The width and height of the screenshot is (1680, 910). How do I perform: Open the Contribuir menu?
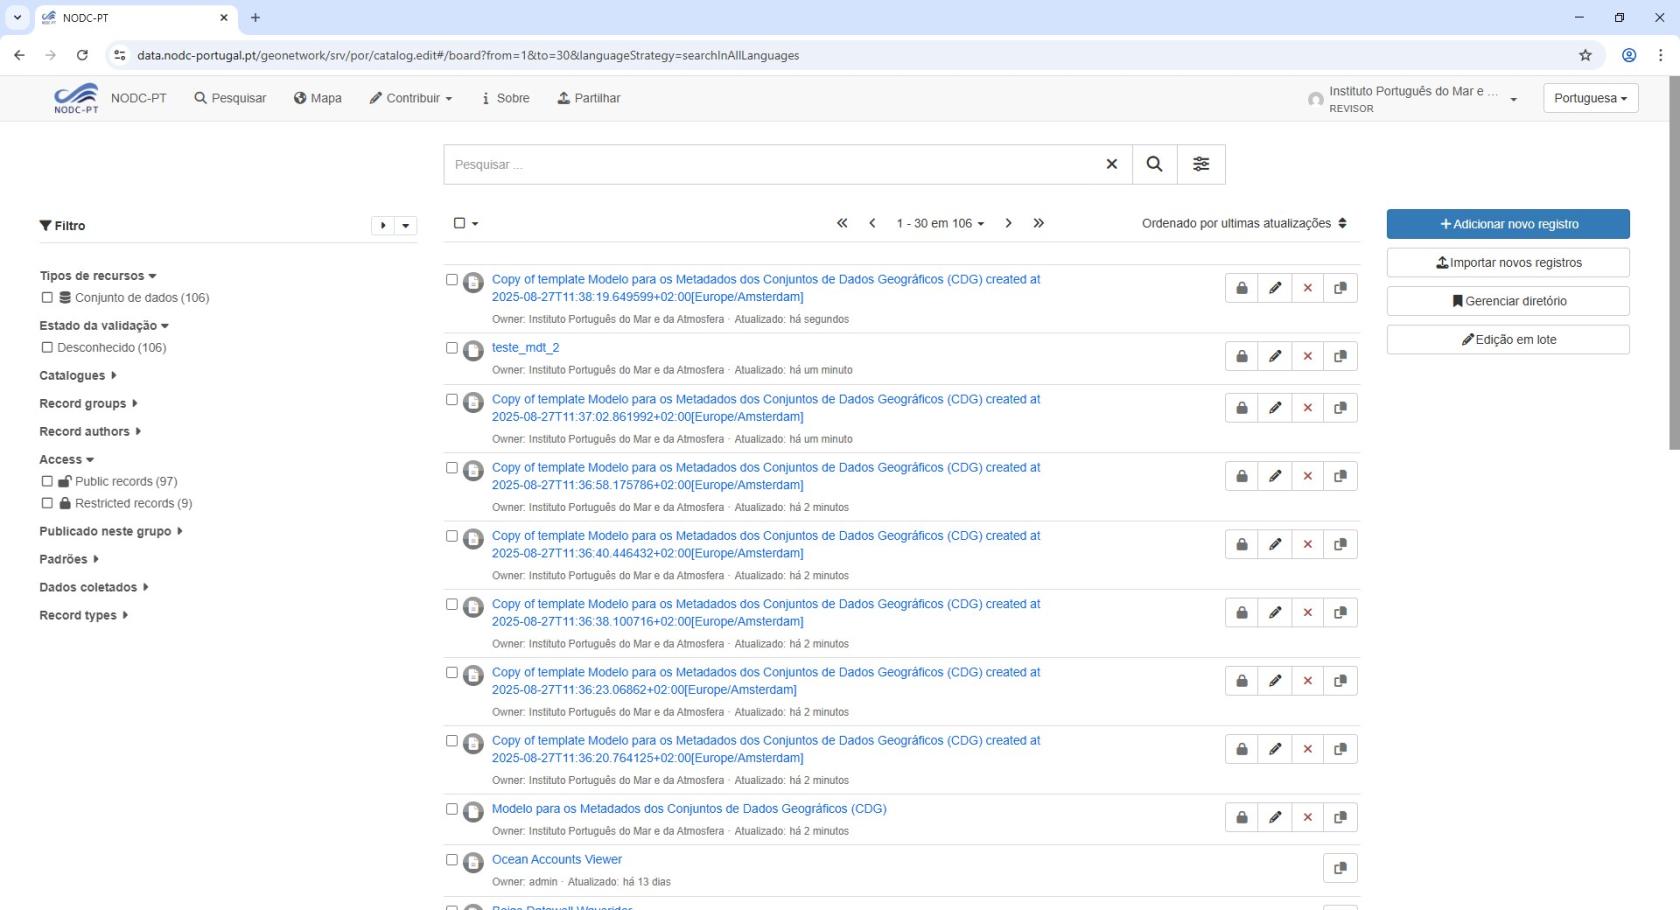pos(411,98)
